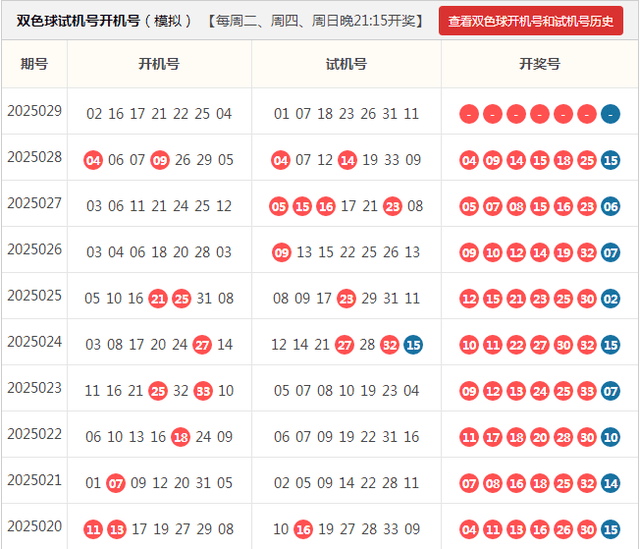Click 开机号 numbers 03 04 06 18 20 28 03

coord(159,252)
